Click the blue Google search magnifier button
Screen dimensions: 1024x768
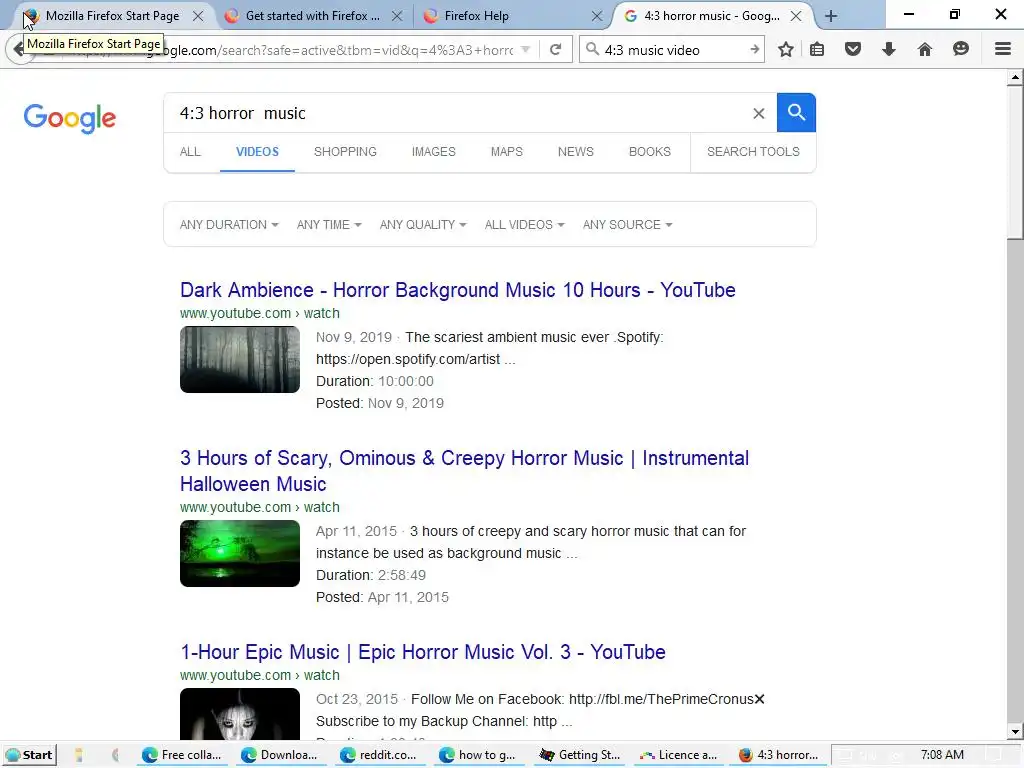(796, 112)
